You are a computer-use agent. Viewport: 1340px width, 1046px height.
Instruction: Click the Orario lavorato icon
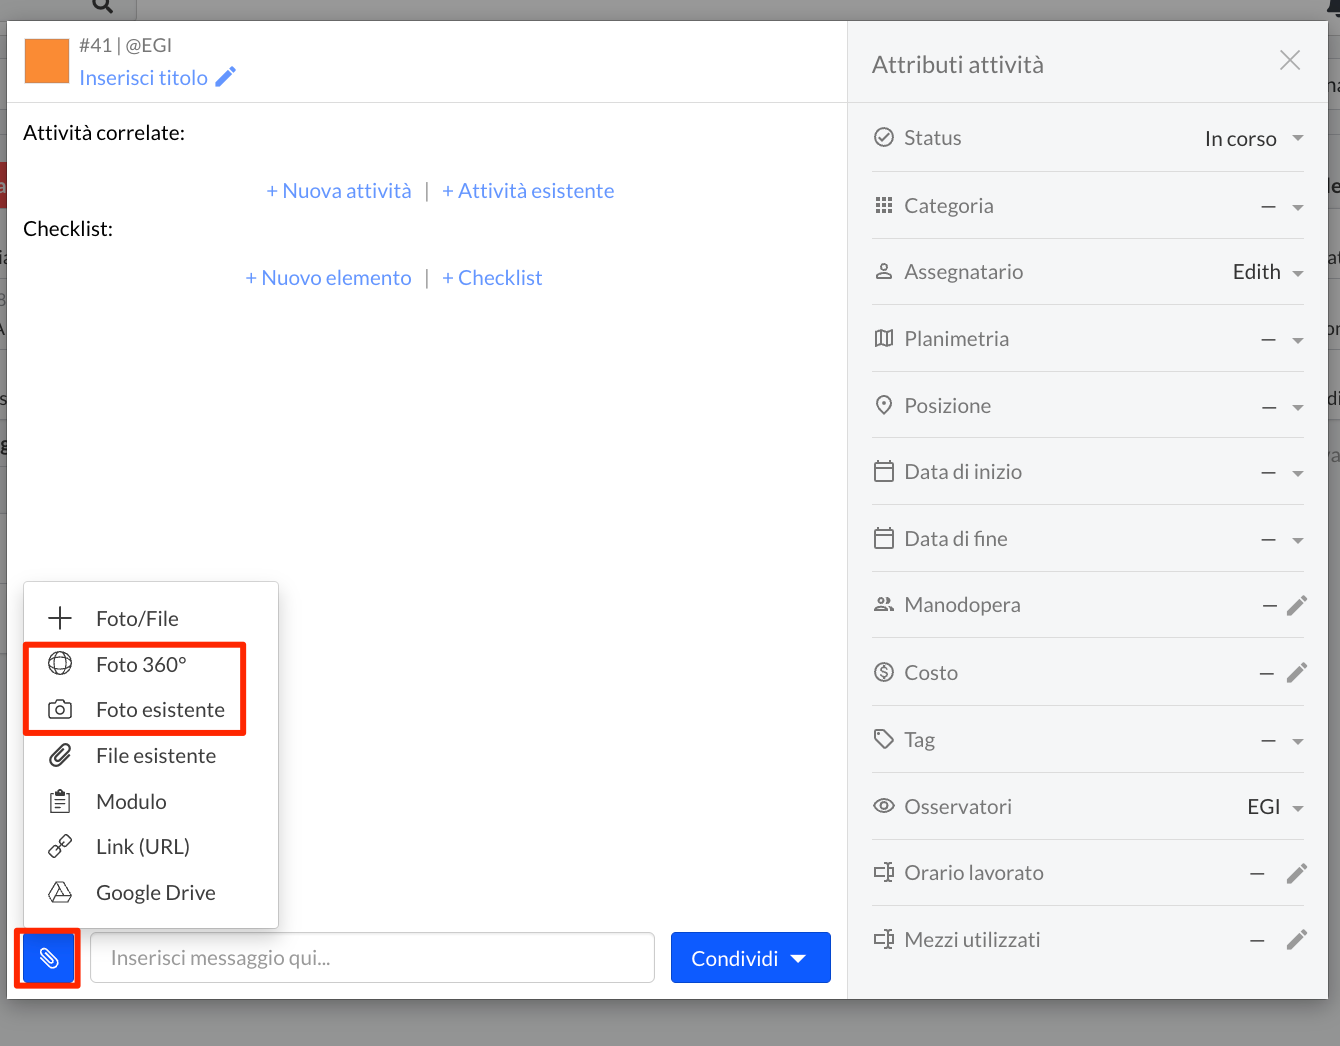coord(884,872)
